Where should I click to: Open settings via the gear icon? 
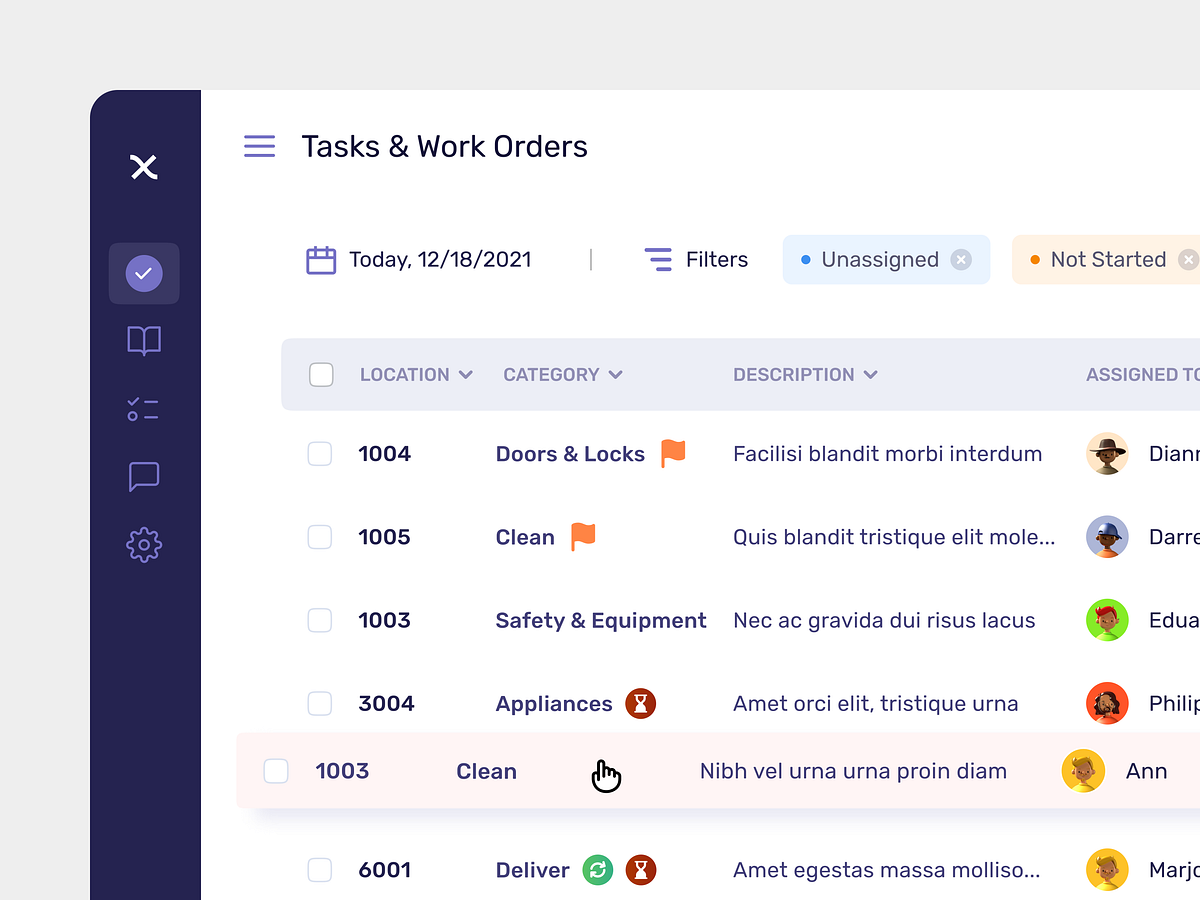(144, 545)
